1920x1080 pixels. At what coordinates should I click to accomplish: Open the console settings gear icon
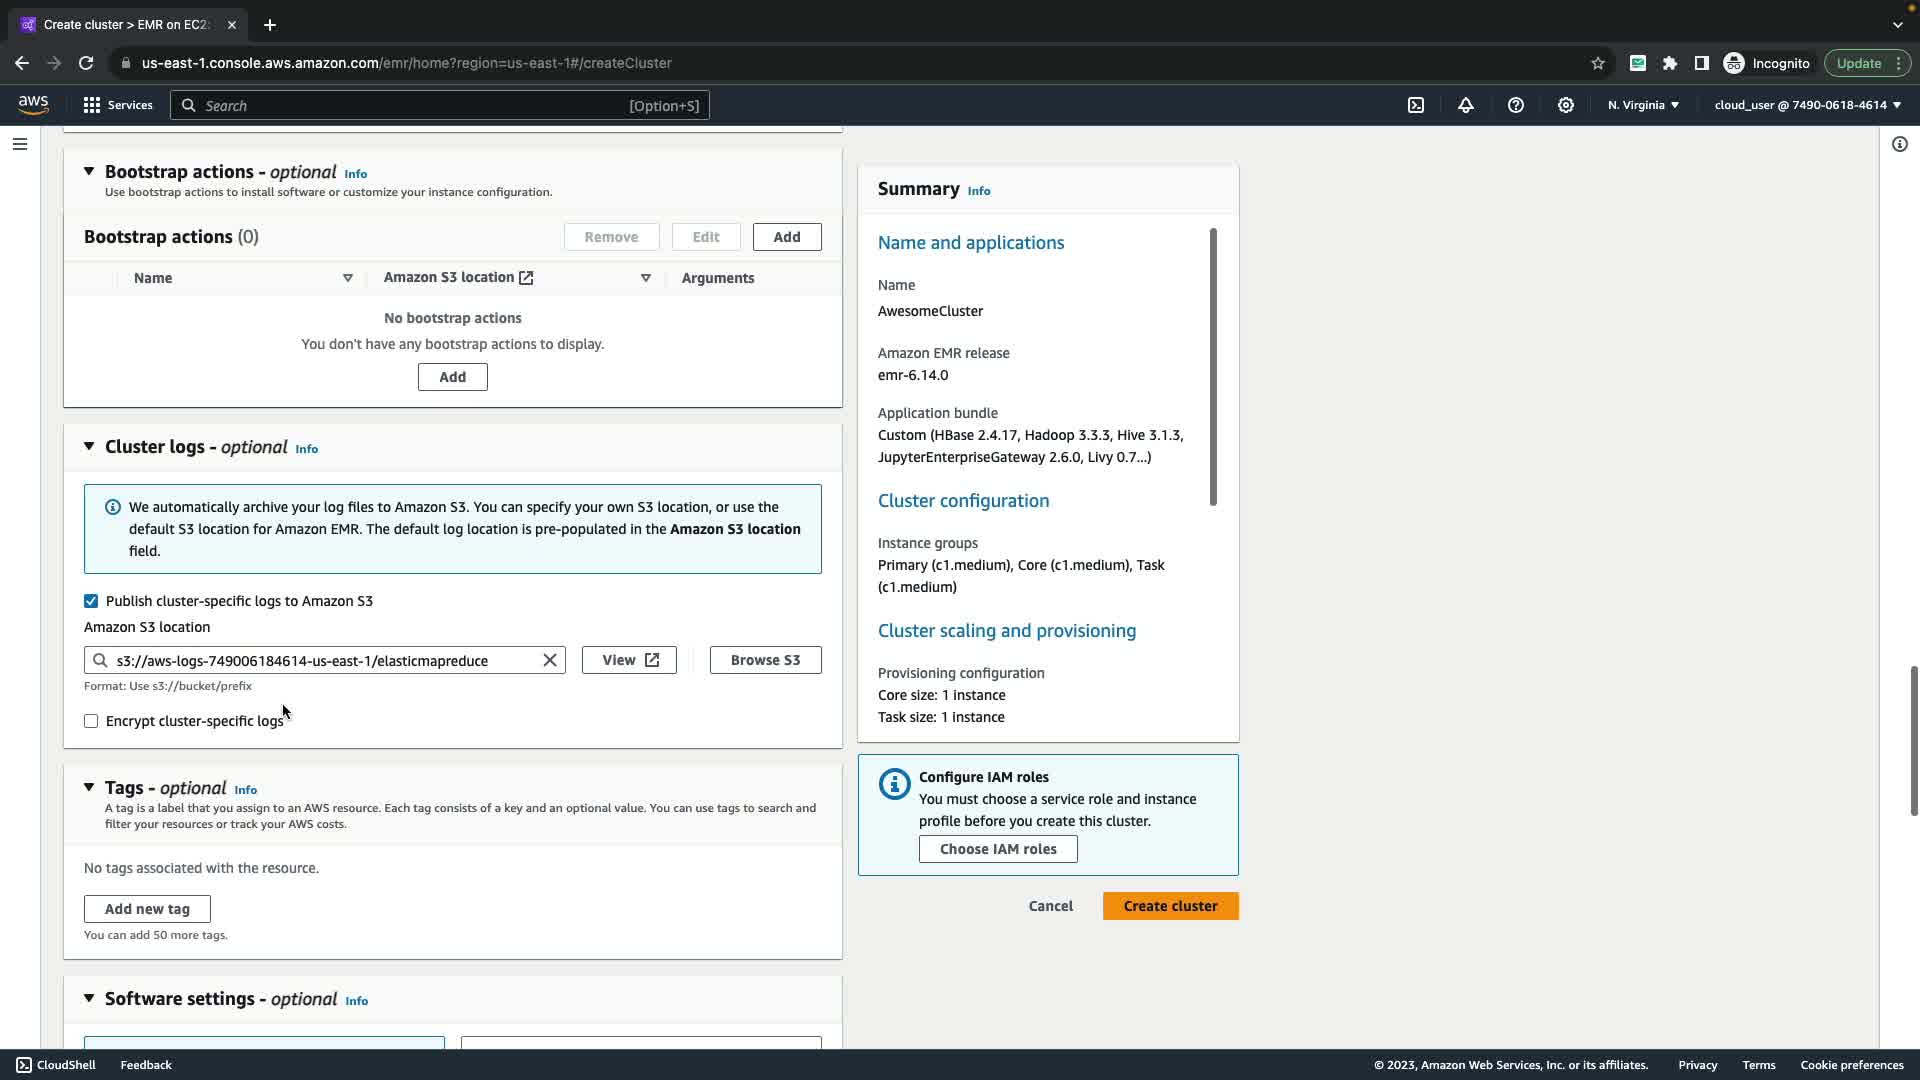coord(1566,105)
